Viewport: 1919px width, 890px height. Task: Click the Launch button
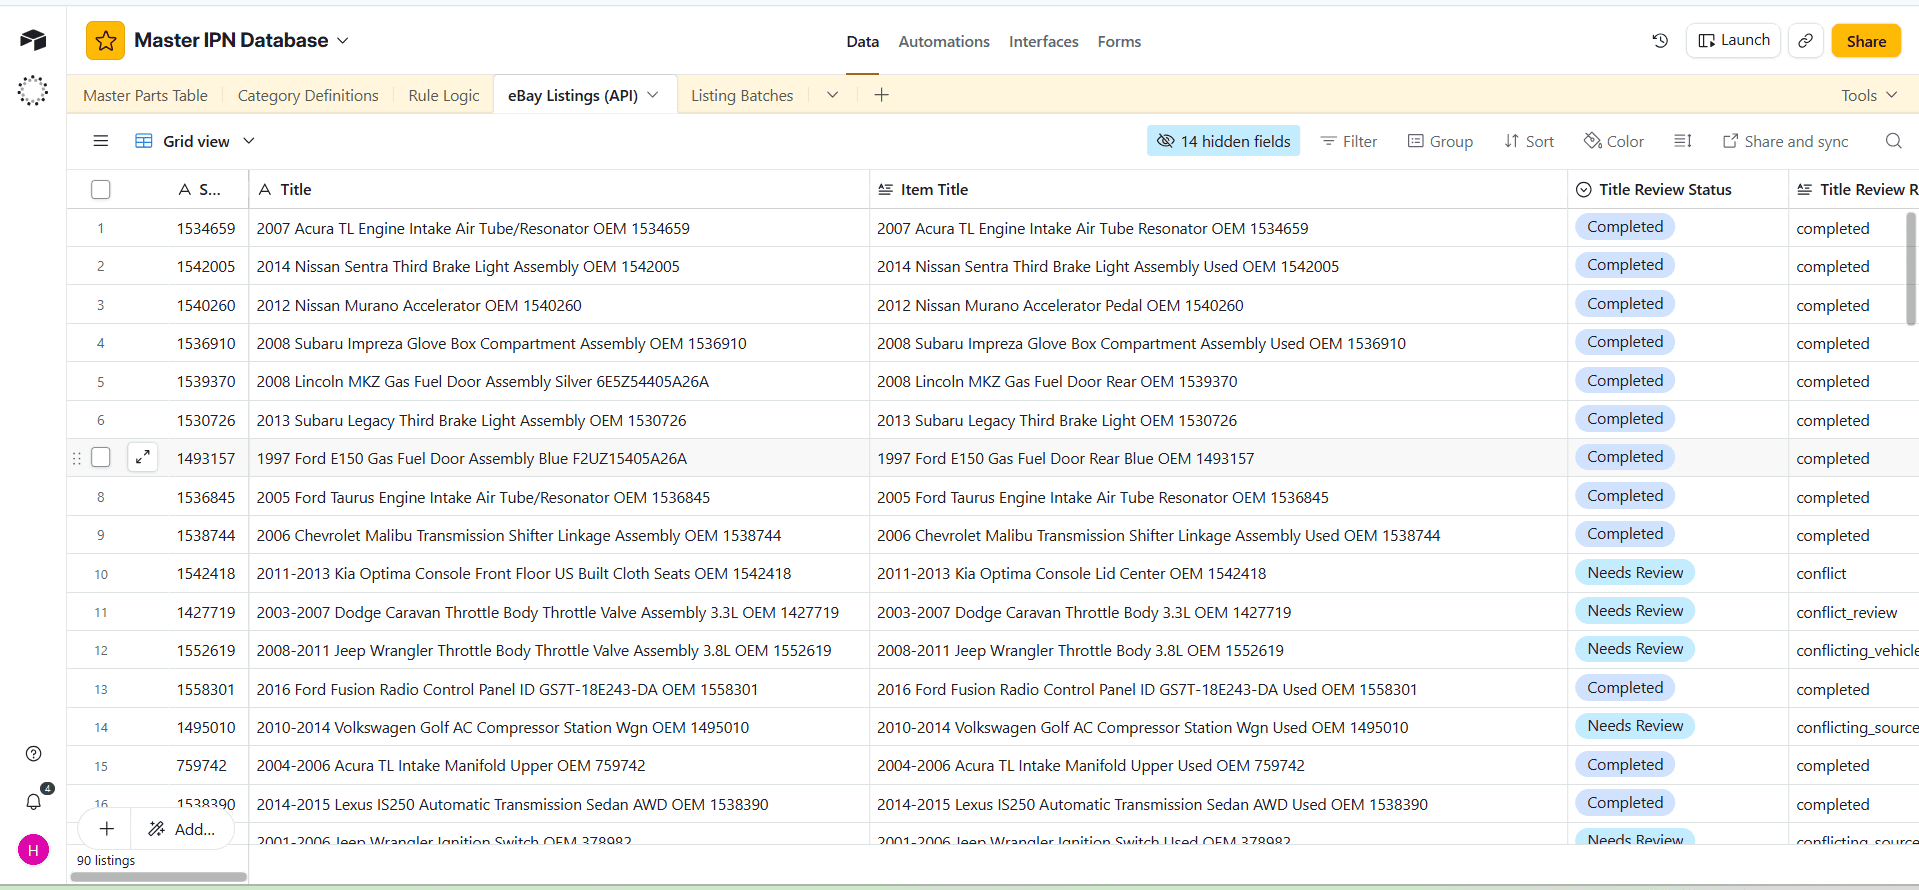[1733, 40]
